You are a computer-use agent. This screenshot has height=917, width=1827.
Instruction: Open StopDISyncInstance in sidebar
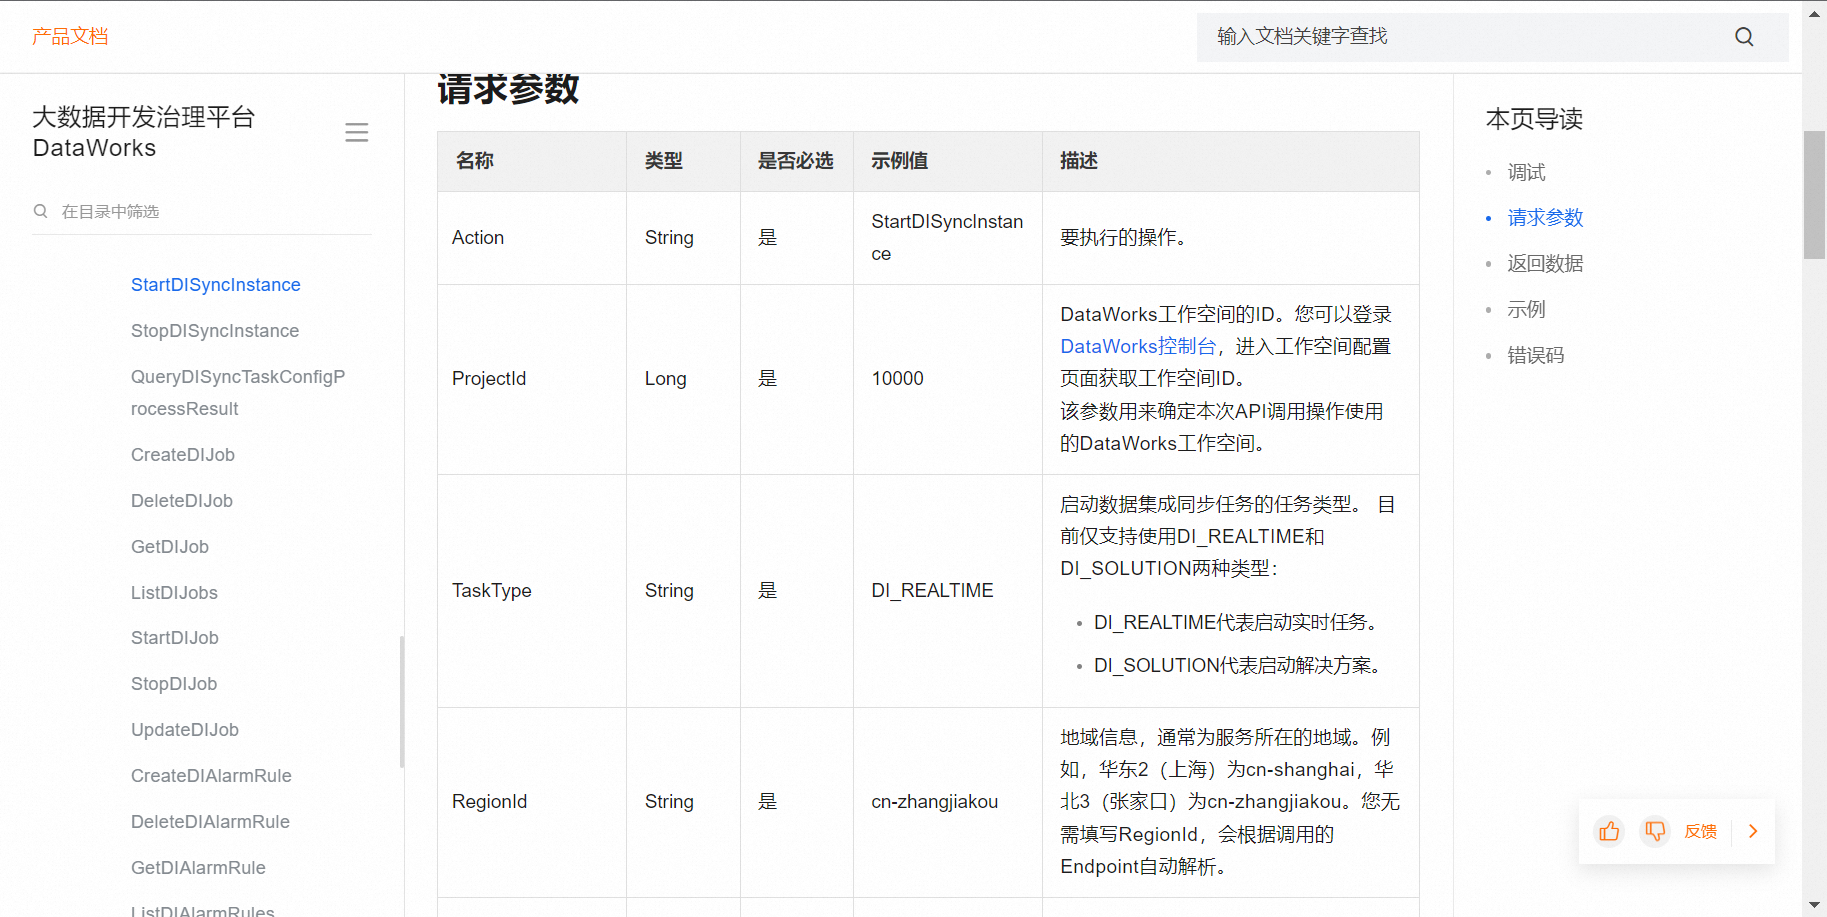point(215,331)
